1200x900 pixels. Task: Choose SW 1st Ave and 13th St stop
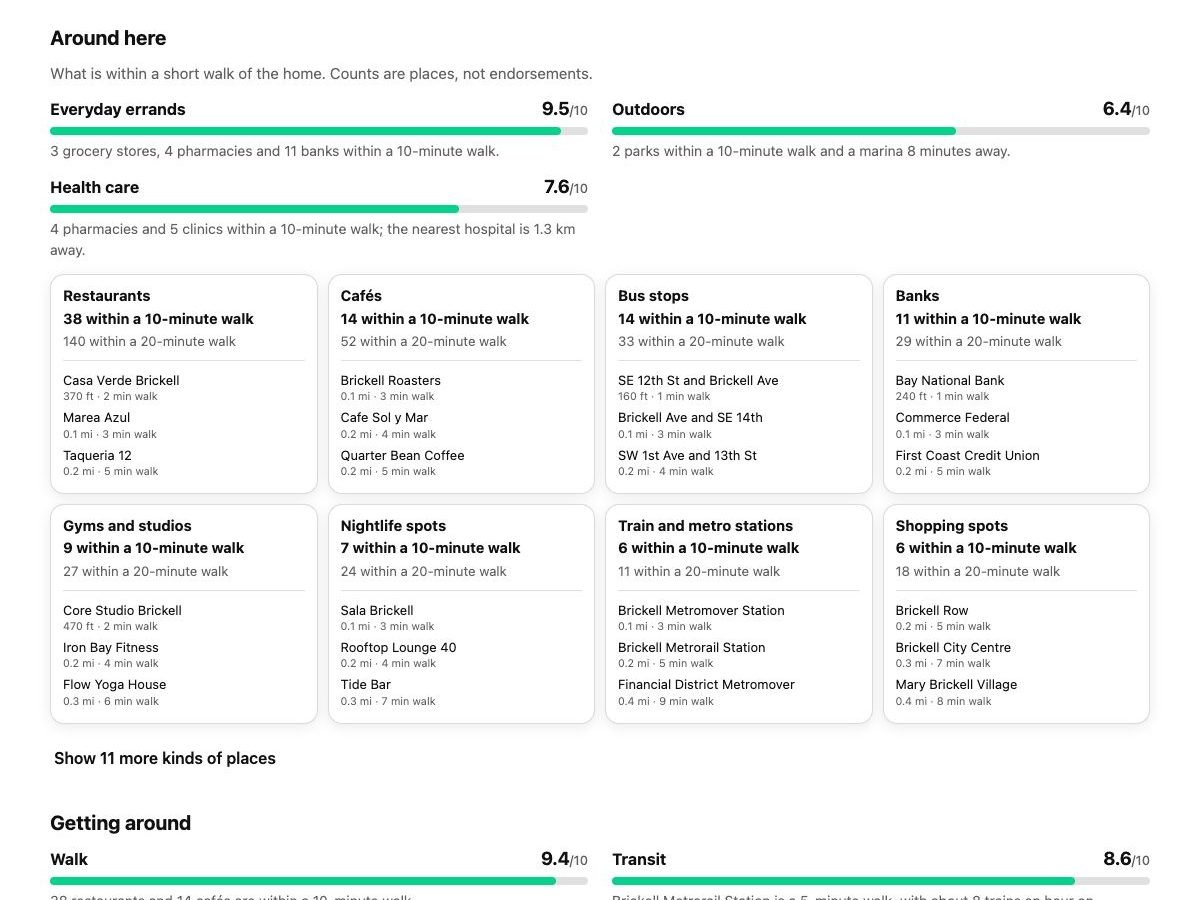point(687,455)
